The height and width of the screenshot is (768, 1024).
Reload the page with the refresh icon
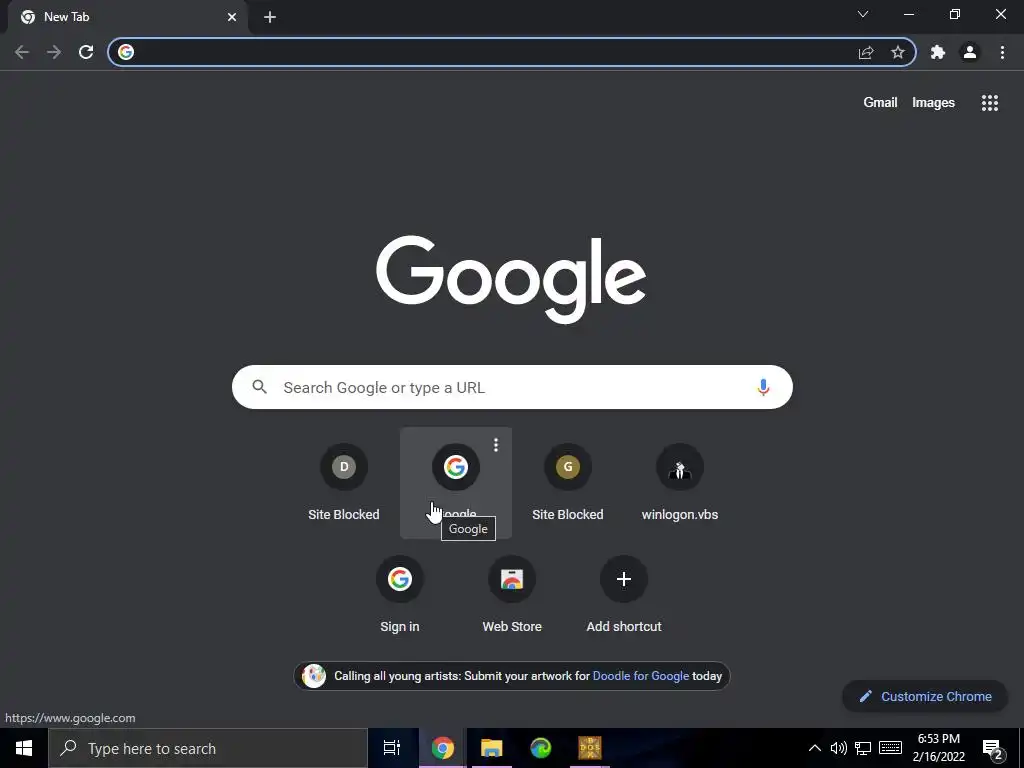(86, 52)
